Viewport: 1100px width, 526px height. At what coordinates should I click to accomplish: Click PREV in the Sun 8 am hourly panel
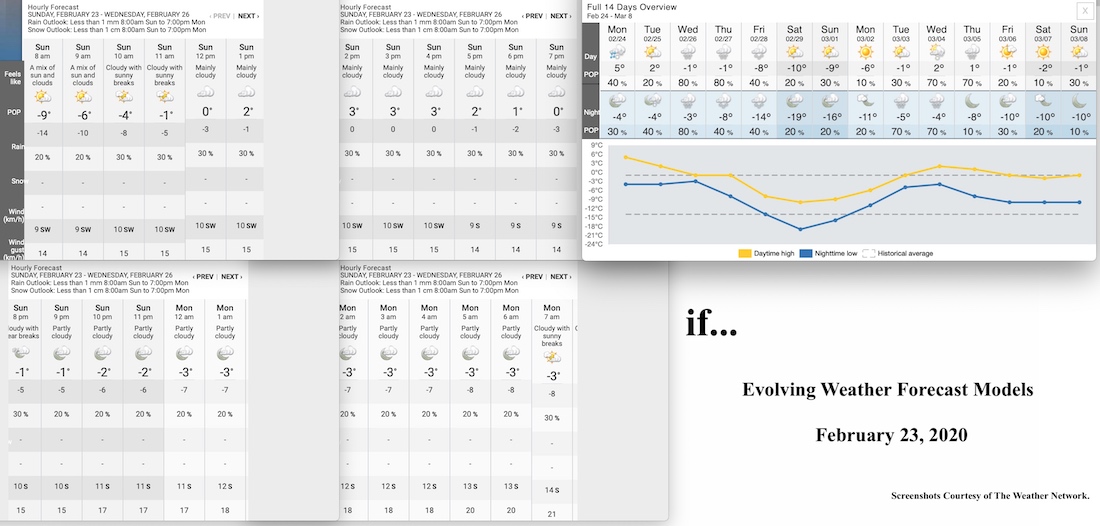(220, 15)
